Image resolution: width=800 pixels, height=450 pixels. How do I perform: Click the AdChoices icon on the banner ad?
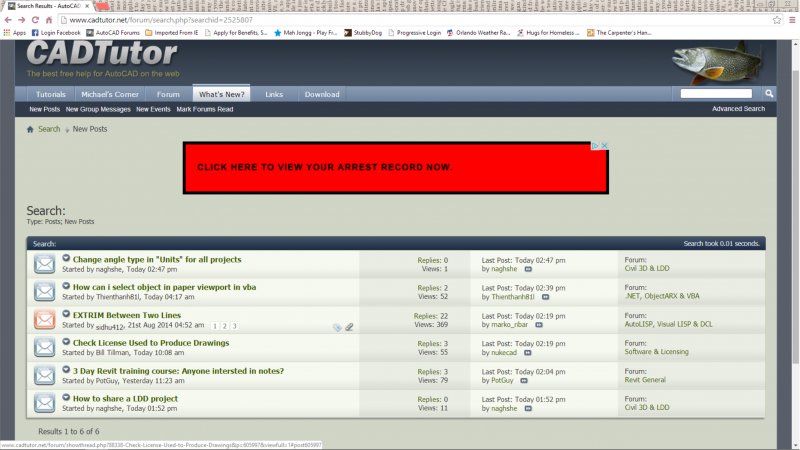tap(595, 146)
